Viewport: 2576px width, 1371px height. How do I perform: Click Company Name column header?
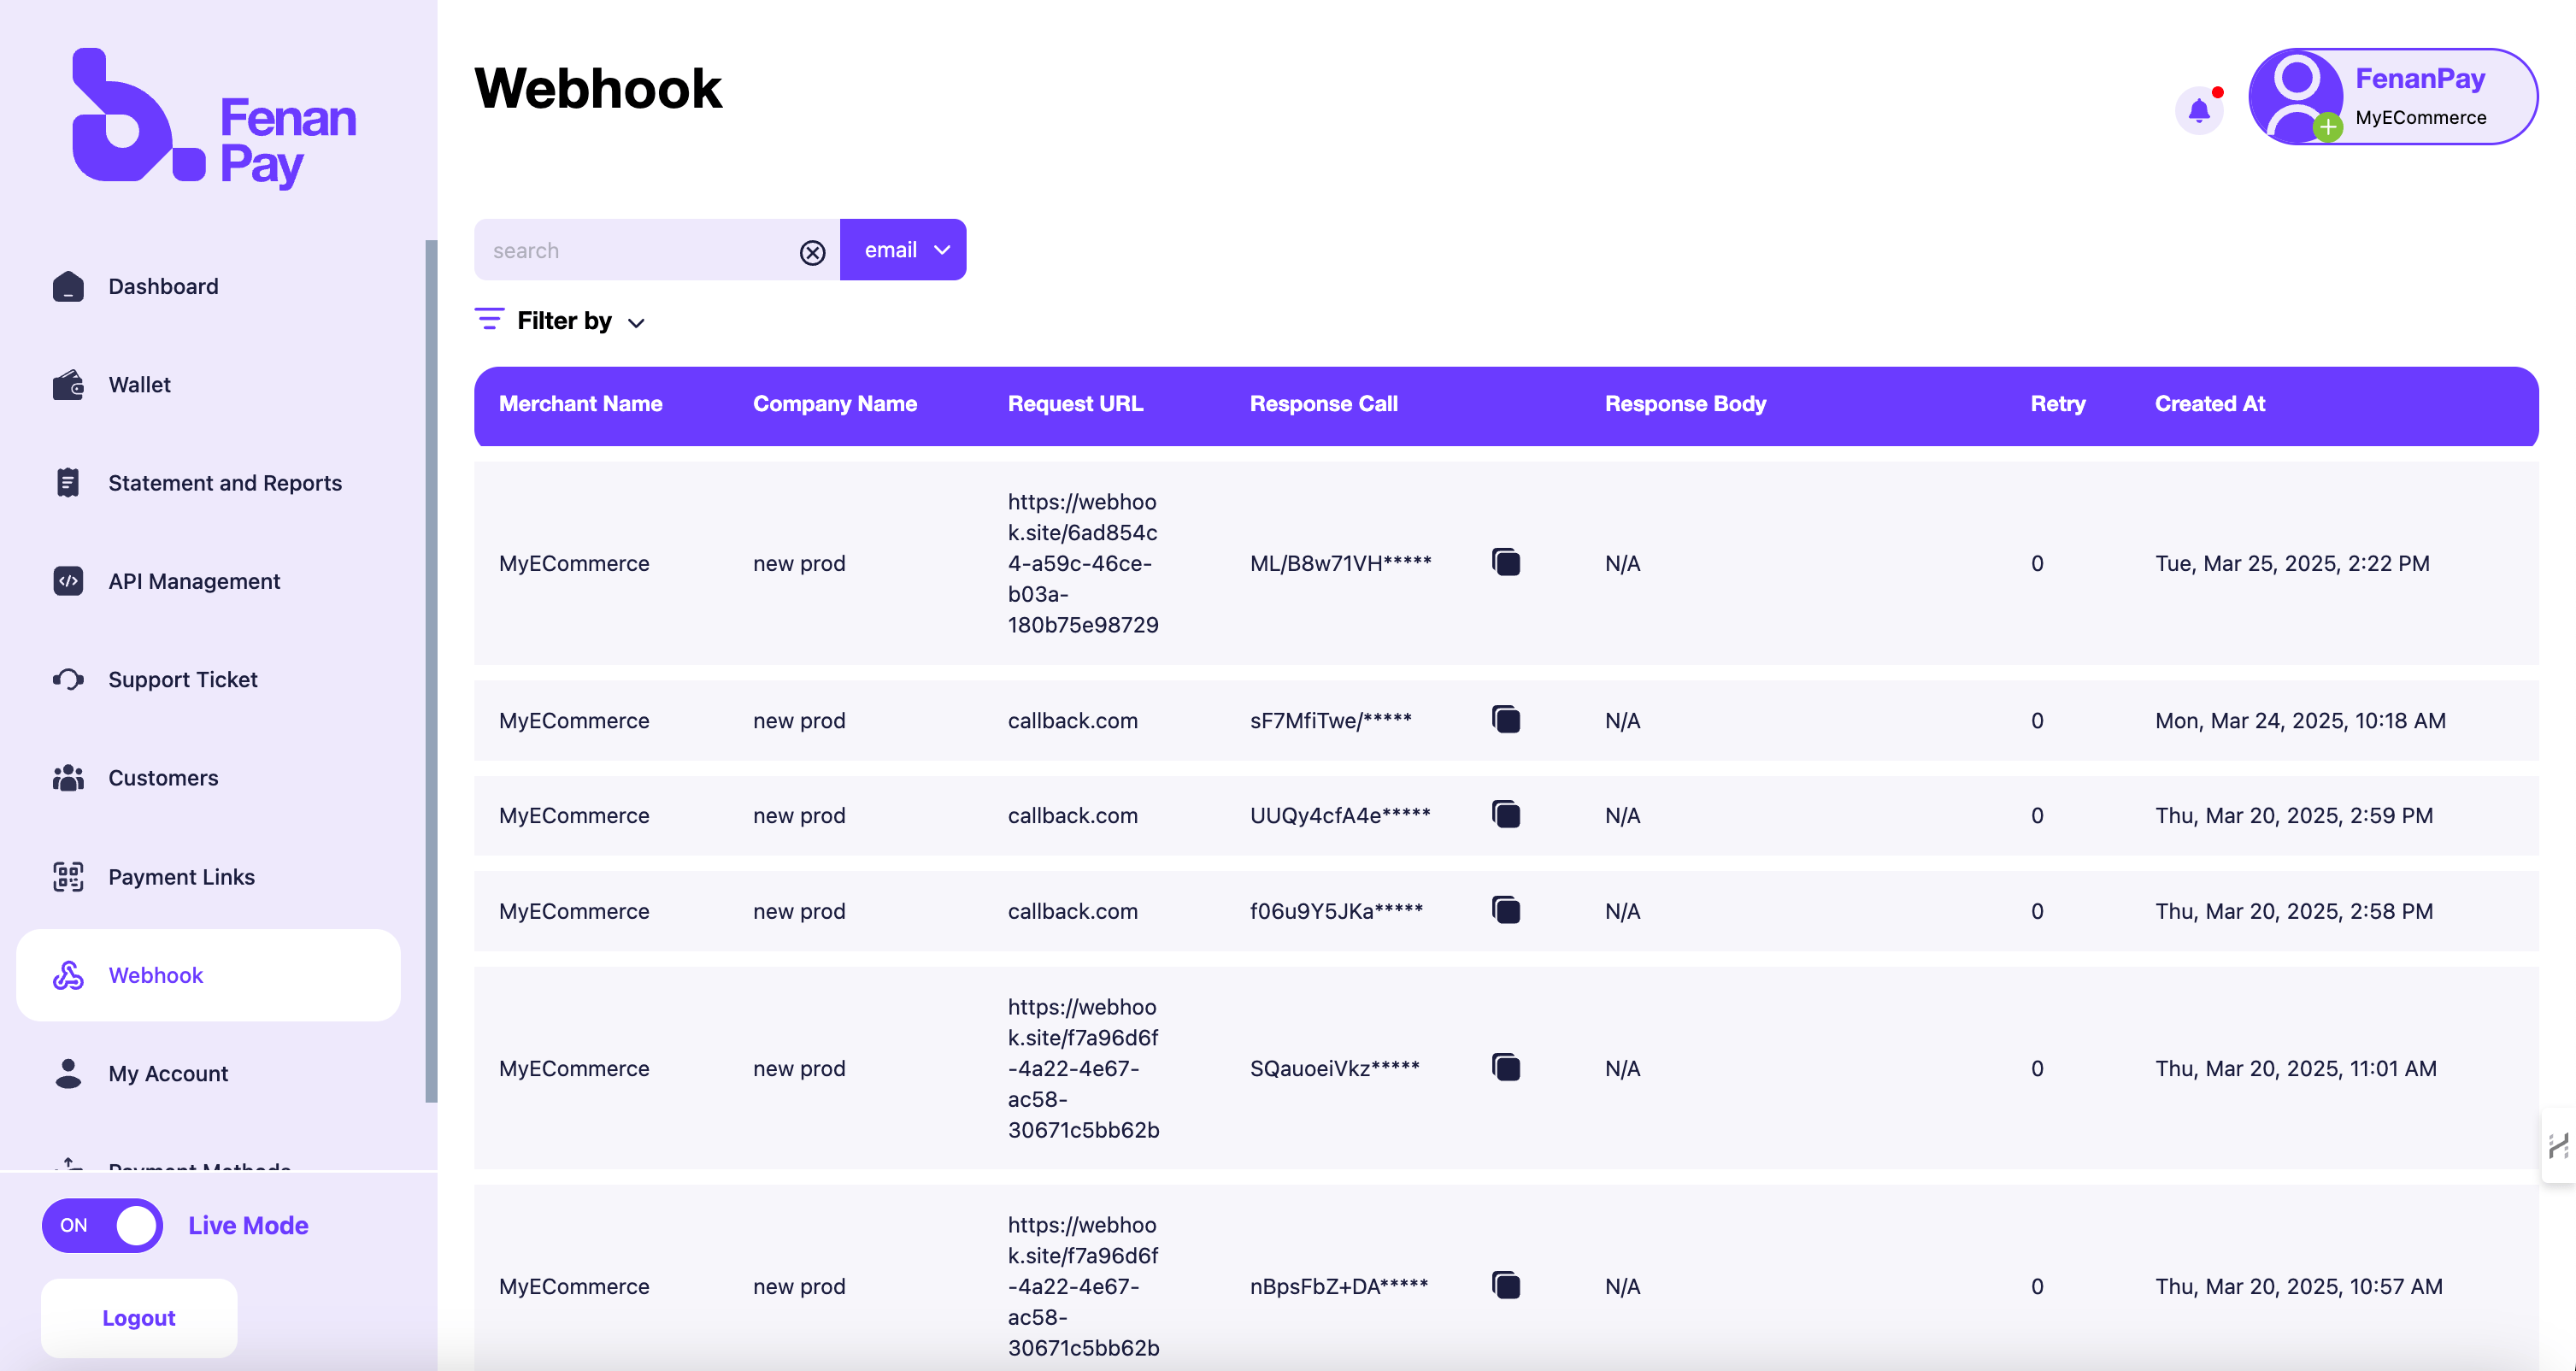click(x=835, y=404)
